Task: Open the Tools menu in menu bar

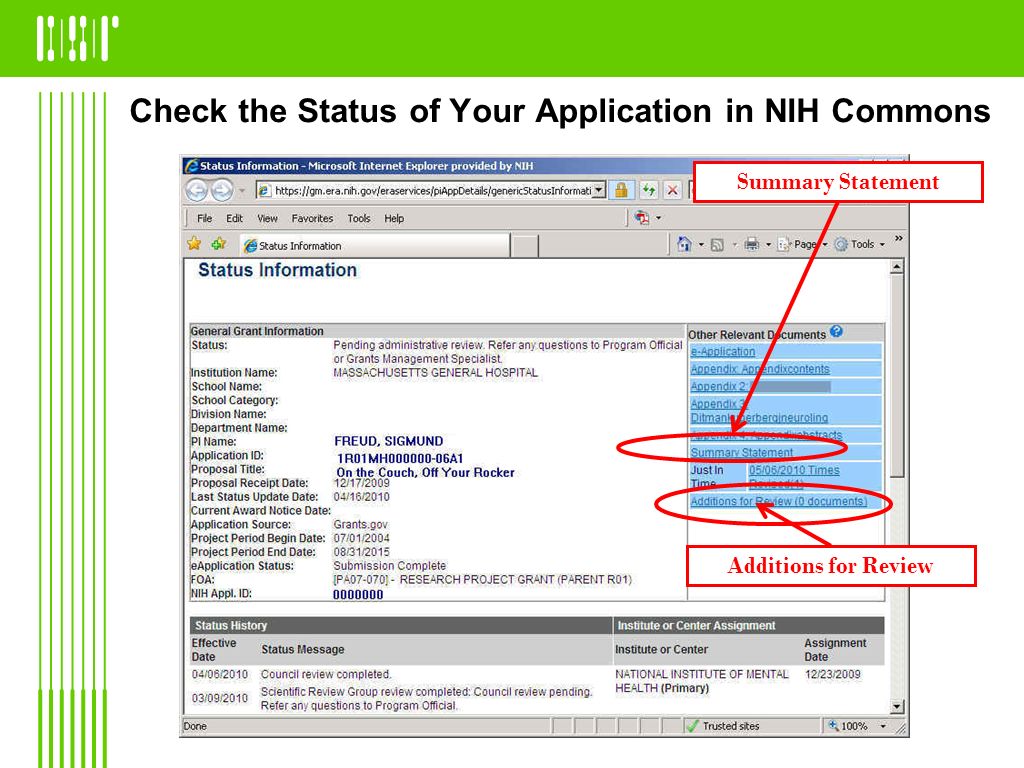Action: click(359, 218)
